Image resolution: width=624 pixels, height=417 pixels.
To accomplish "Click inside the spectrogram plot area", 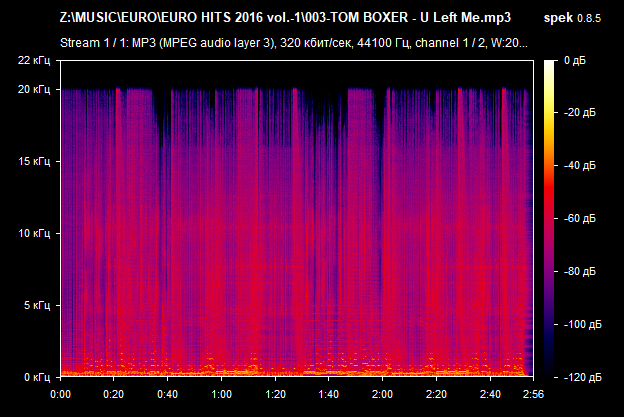I will click(297, 218).
